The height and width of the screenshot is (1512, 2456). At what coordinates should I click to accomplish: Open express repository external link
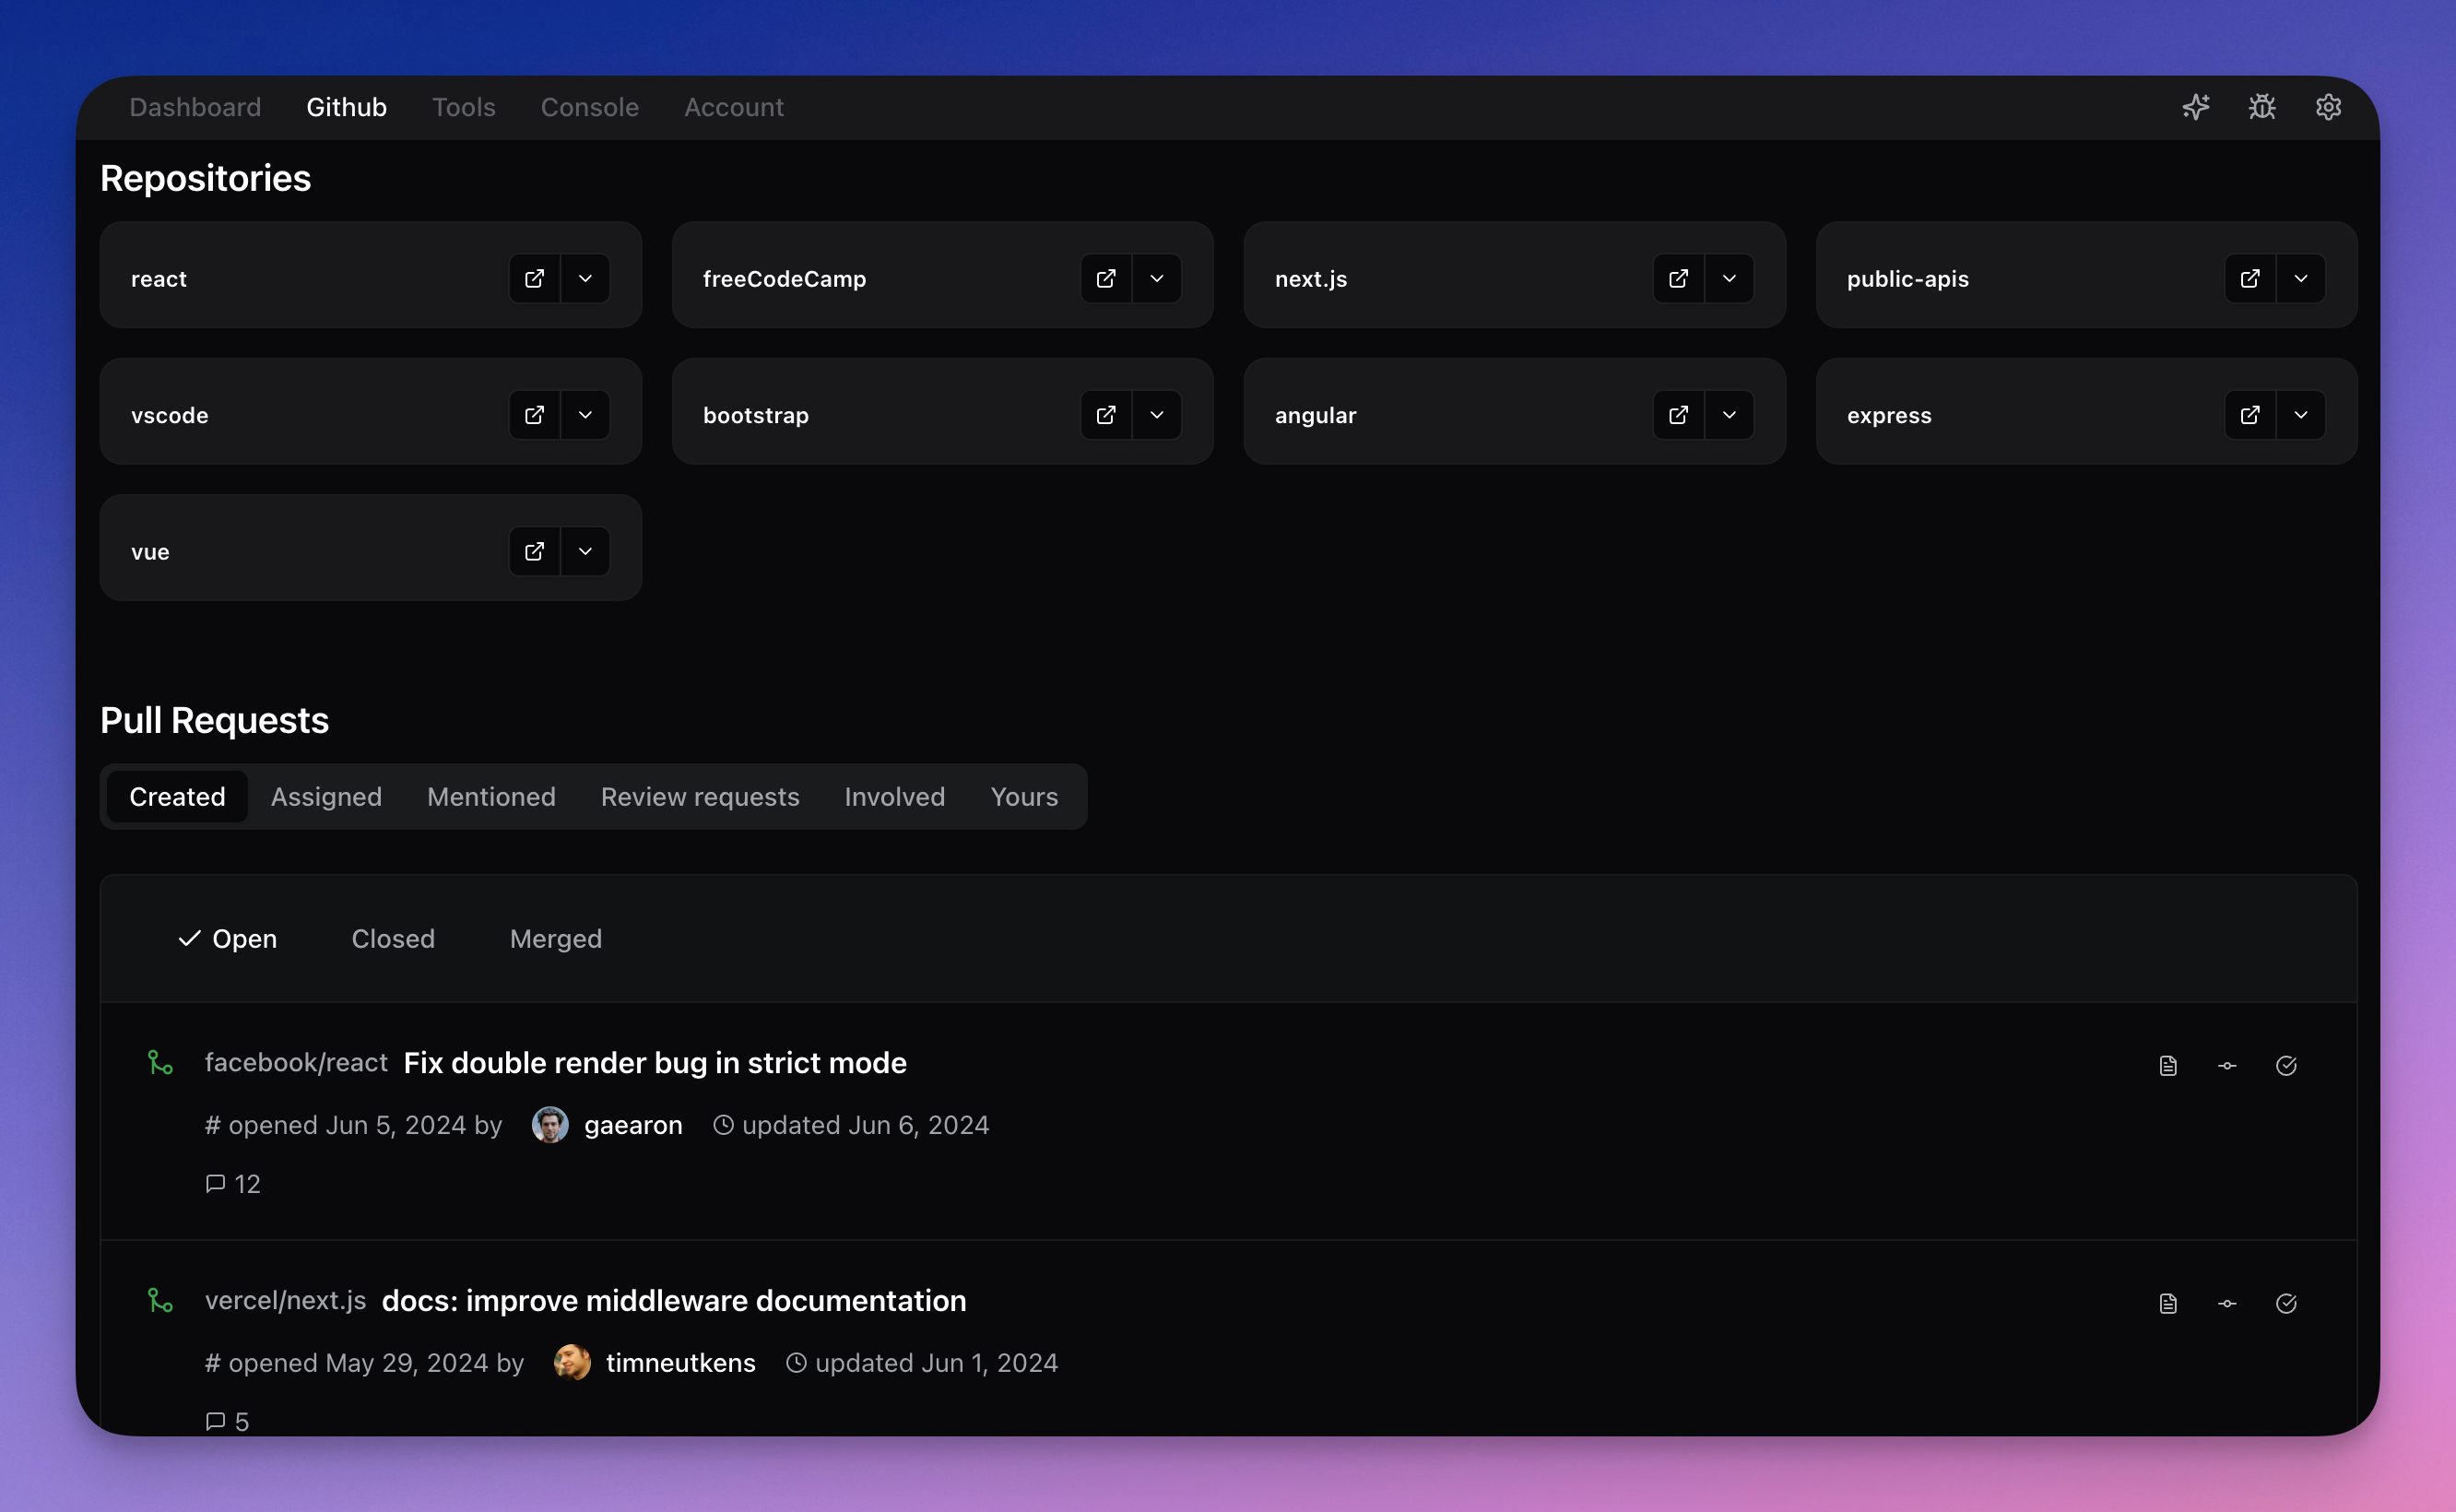(2250, 415)
